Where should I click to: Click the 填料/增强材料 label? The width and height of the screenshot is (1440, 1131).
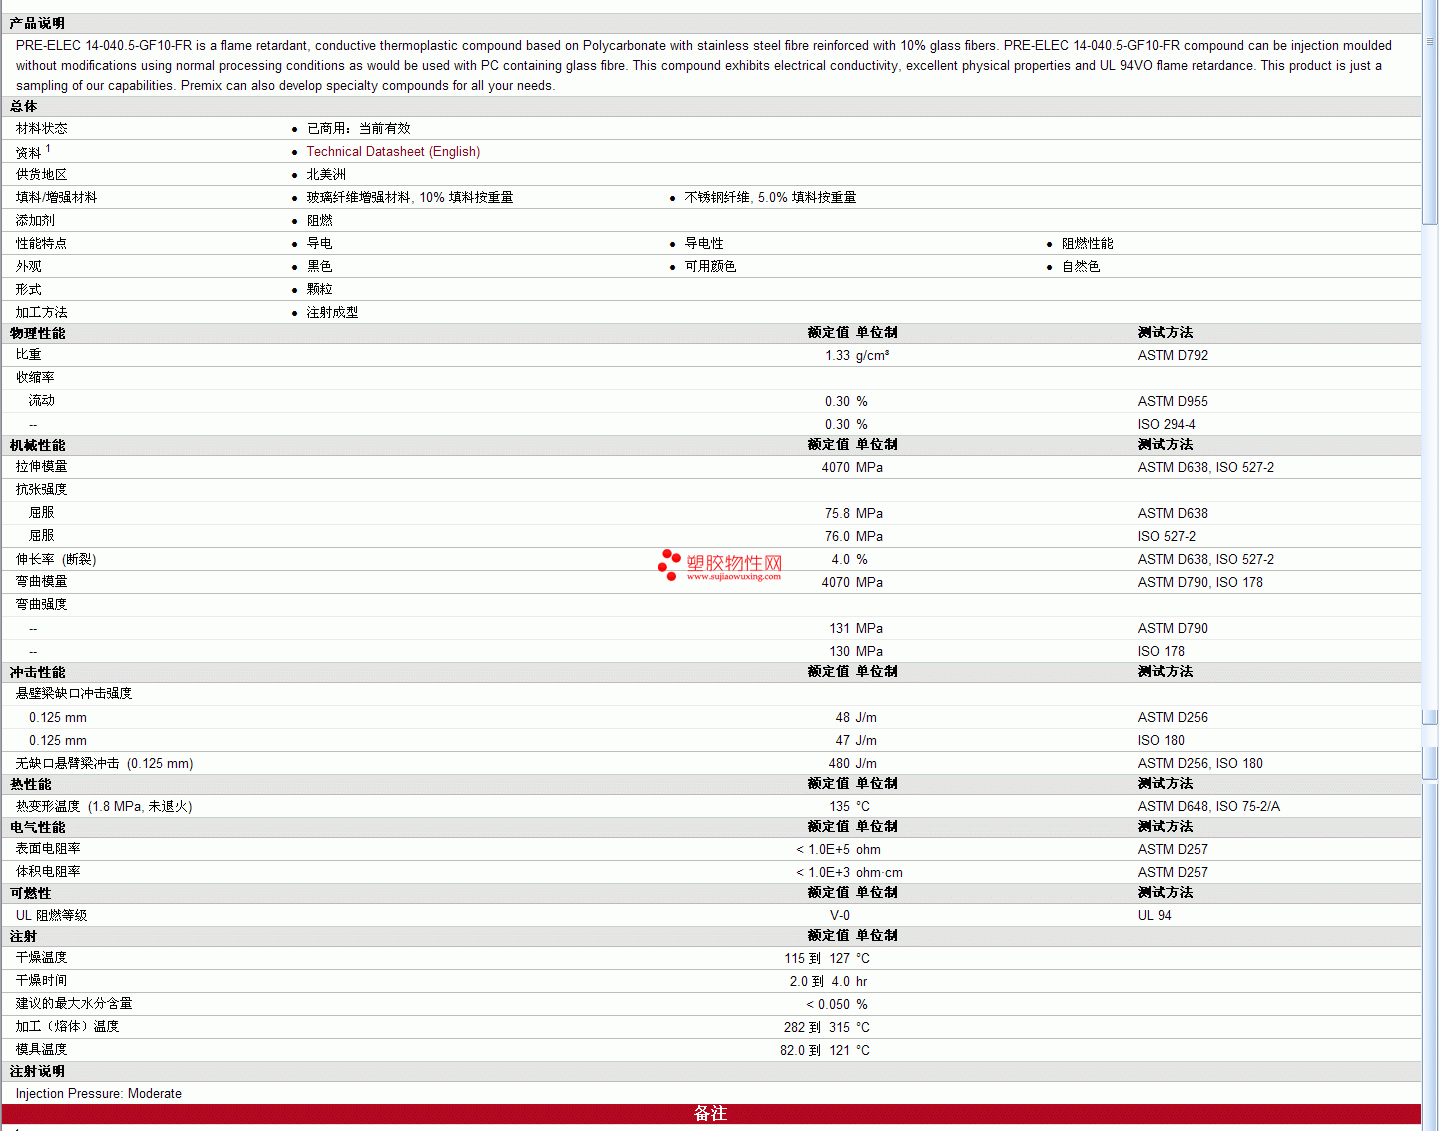(x=56, y=198)
